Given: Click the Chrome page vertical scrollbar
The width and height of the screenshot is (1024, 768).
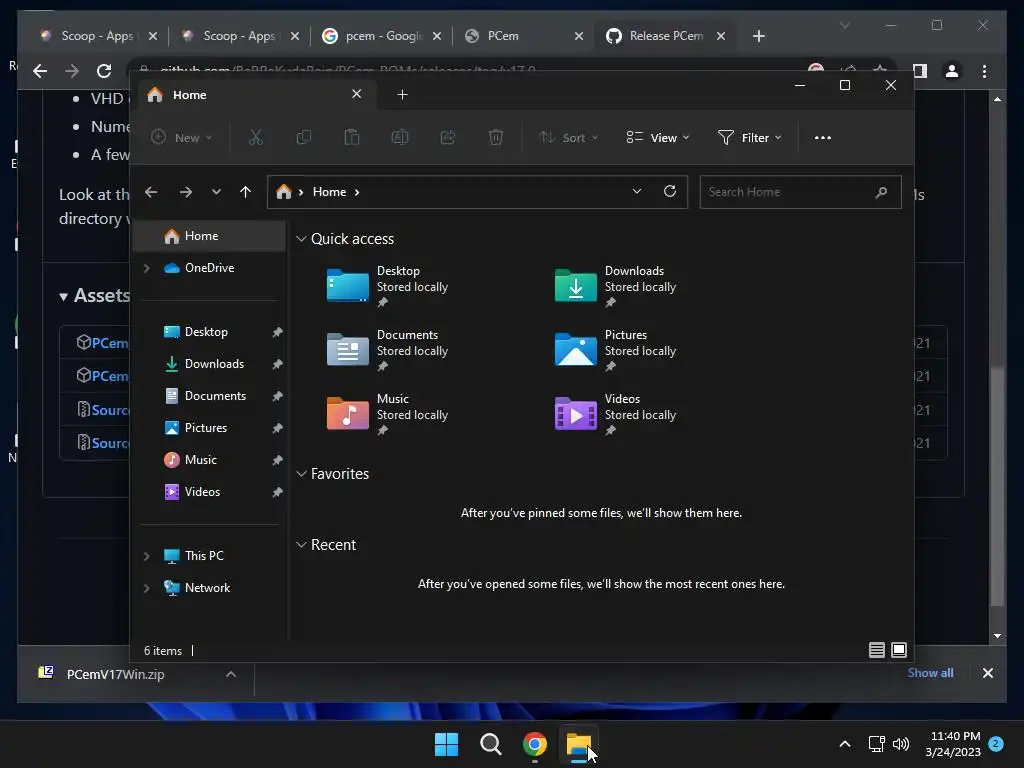Looking at the screenshot, I should point(997,486).
